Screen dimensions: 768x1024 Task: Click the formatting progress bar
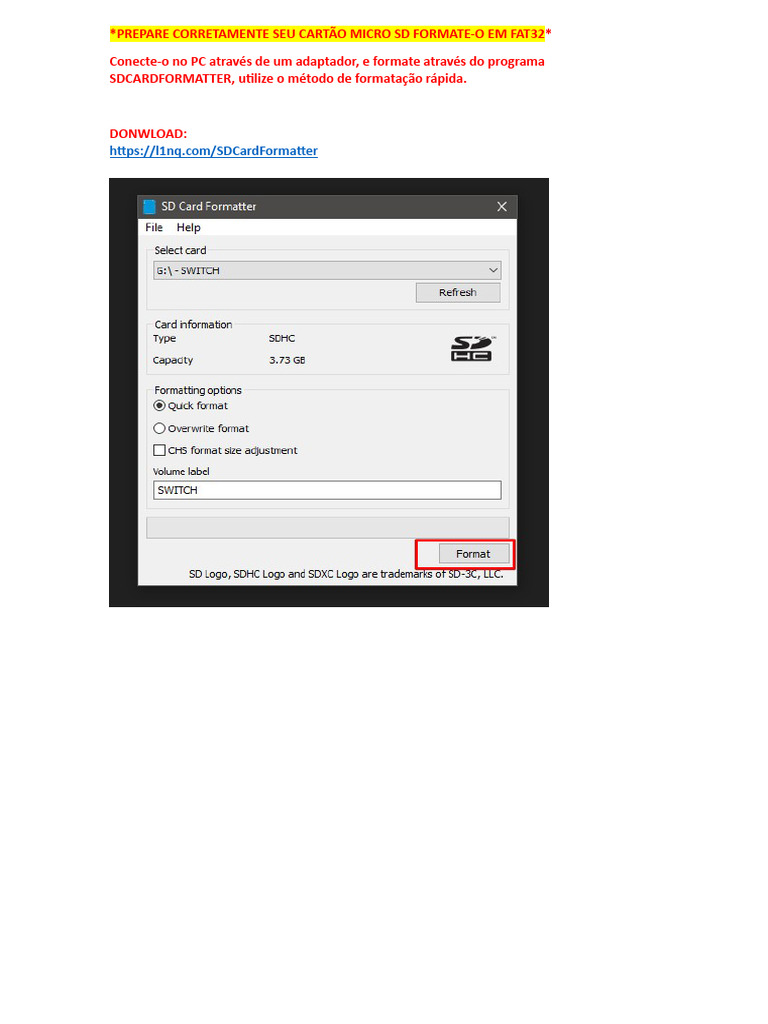328,528
